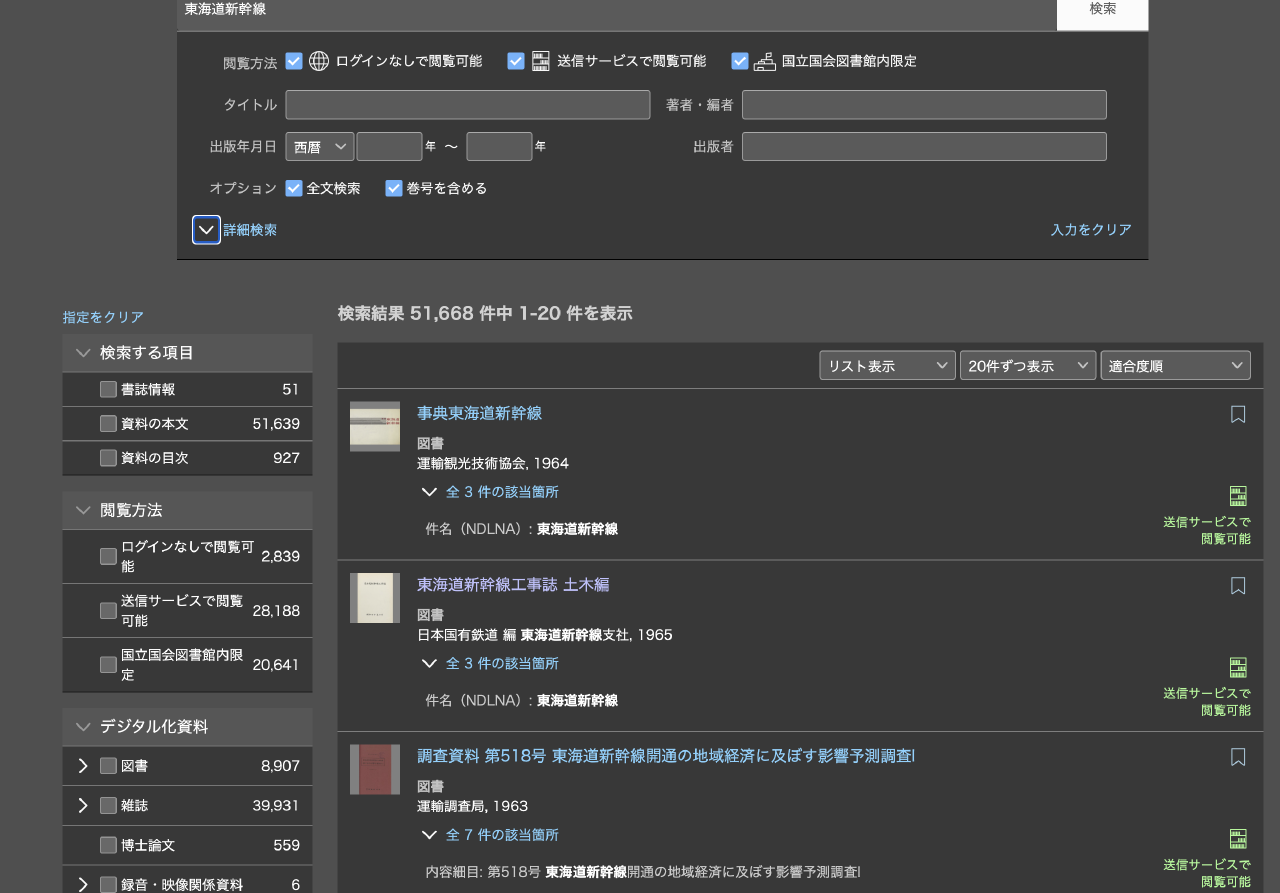Toggle the 詳細検索 chevron button

tap(206, 230)
